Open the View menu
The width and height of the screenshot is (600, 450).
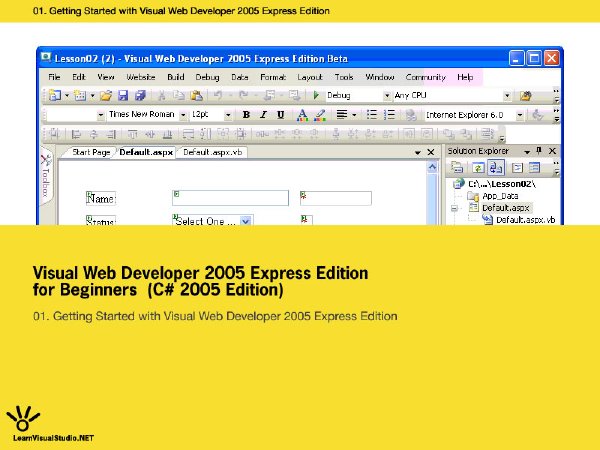pos(106,77)
